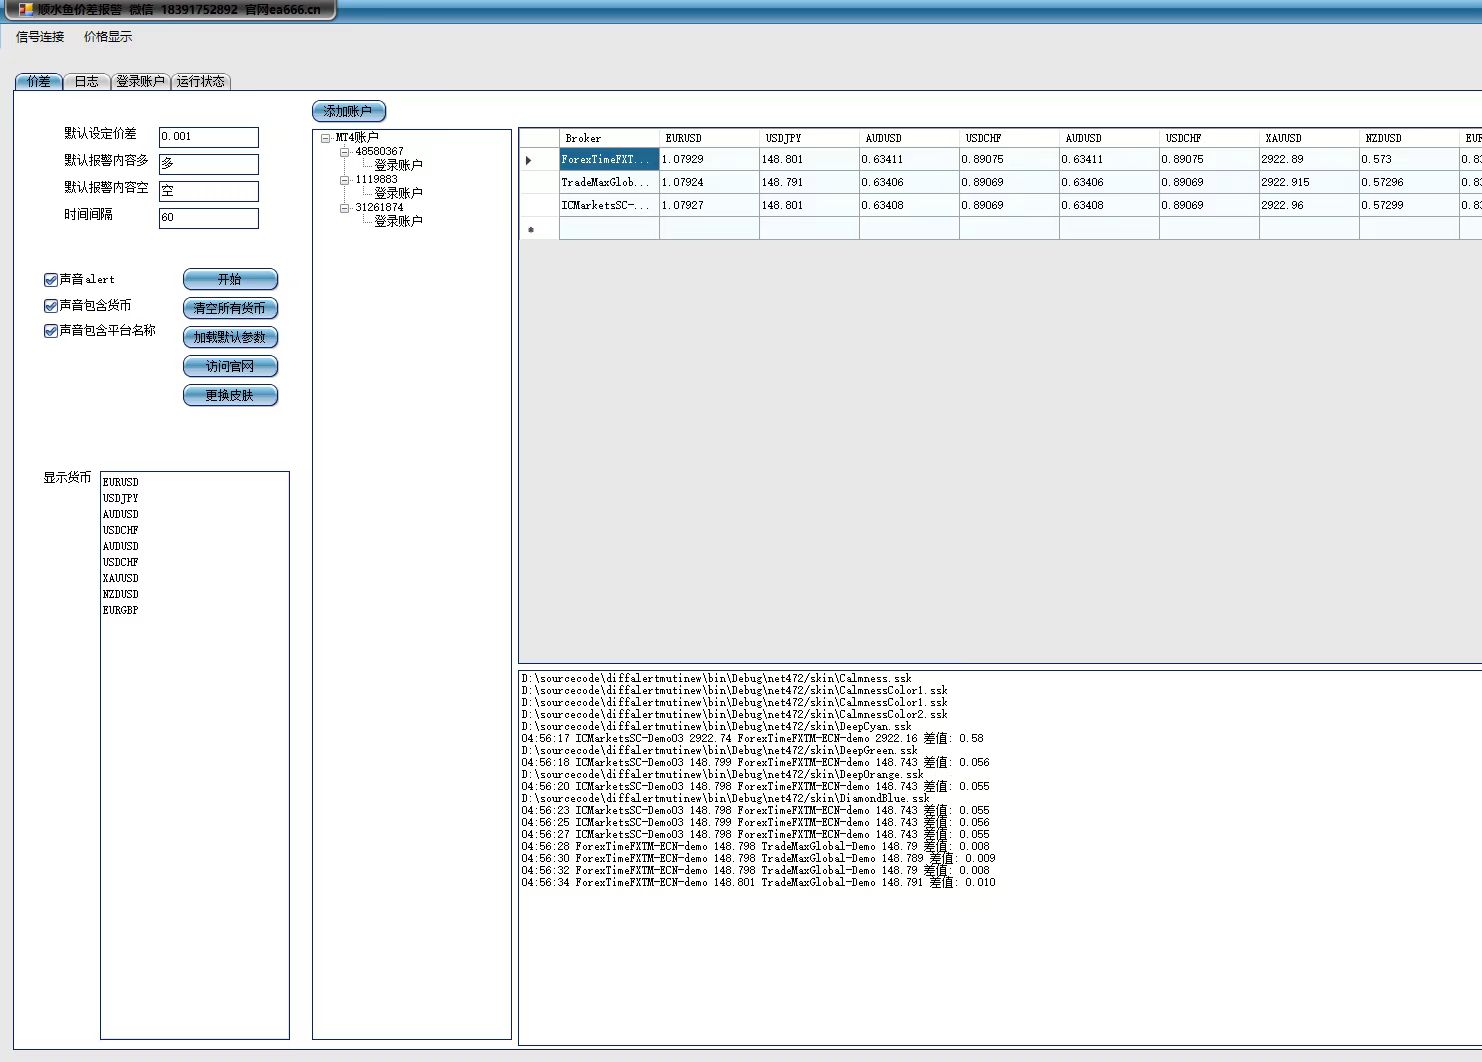Toggle the 声音包含货币 checkbox
Viewport: 1482px width, 1062px height.
point(51,306)
